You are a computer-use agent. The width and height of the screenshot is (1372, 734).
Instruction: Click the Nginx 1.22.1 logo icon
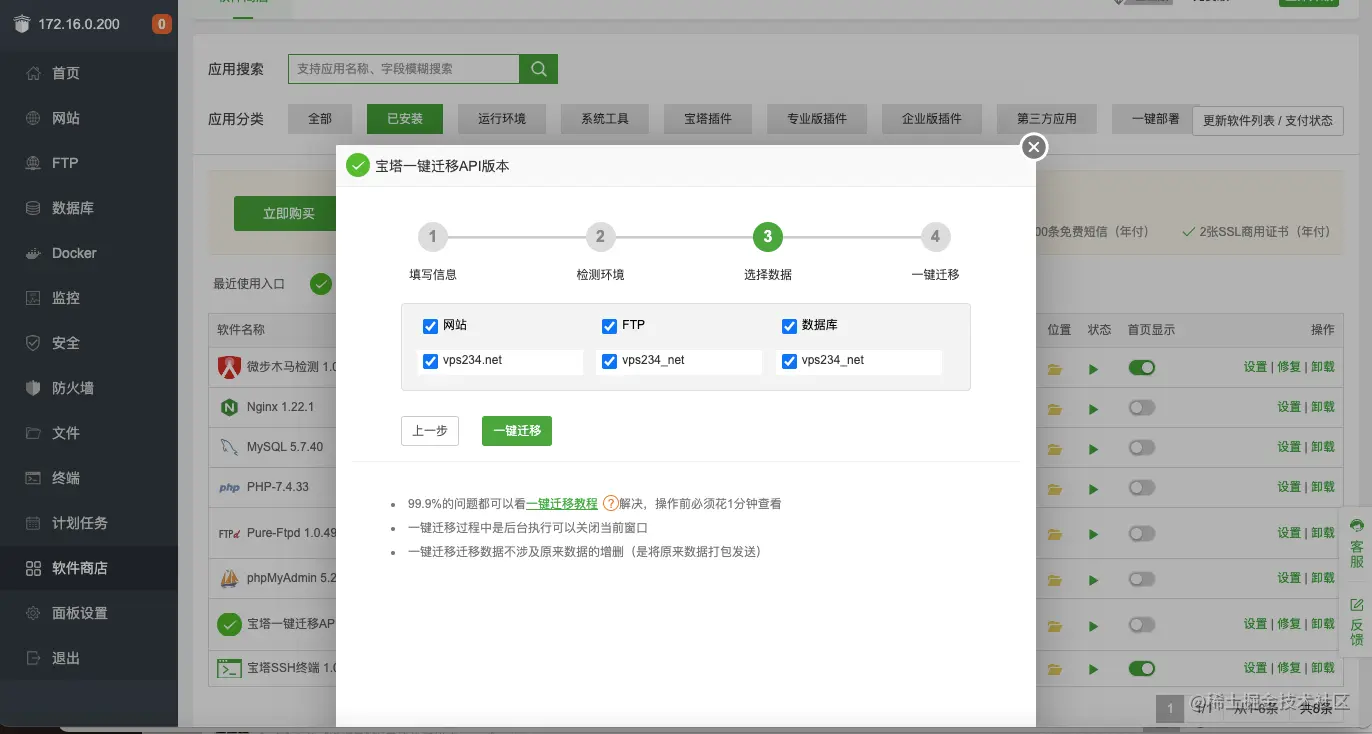coord(229,407)
